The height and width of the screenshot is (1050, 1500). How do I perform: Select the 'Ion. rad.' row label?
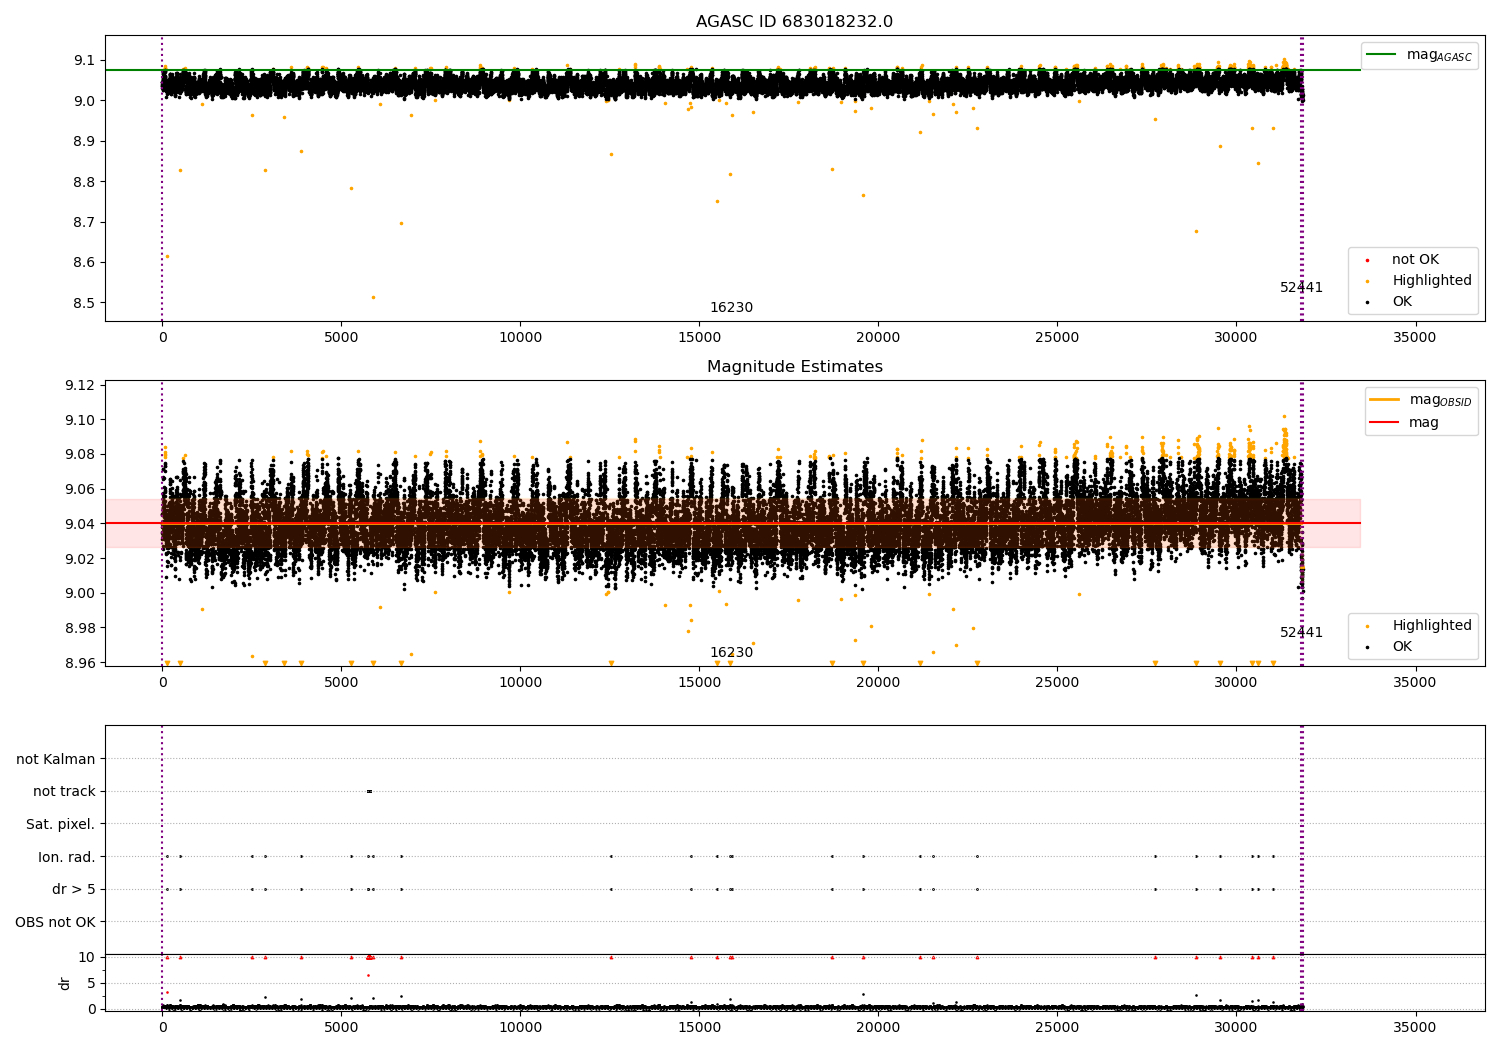coord(67,857)
